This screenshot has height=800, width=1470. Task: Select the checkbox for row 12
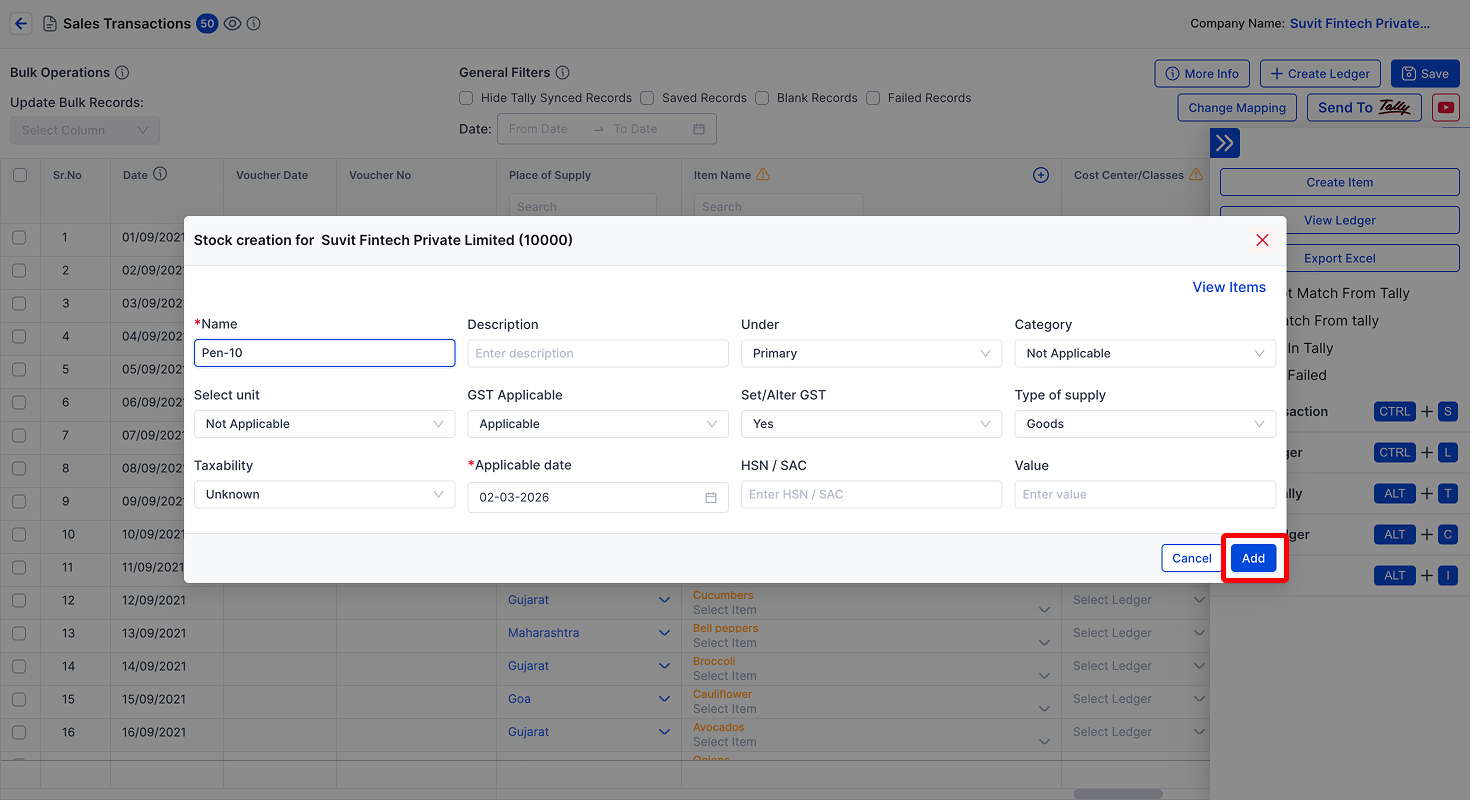point(19,600)
